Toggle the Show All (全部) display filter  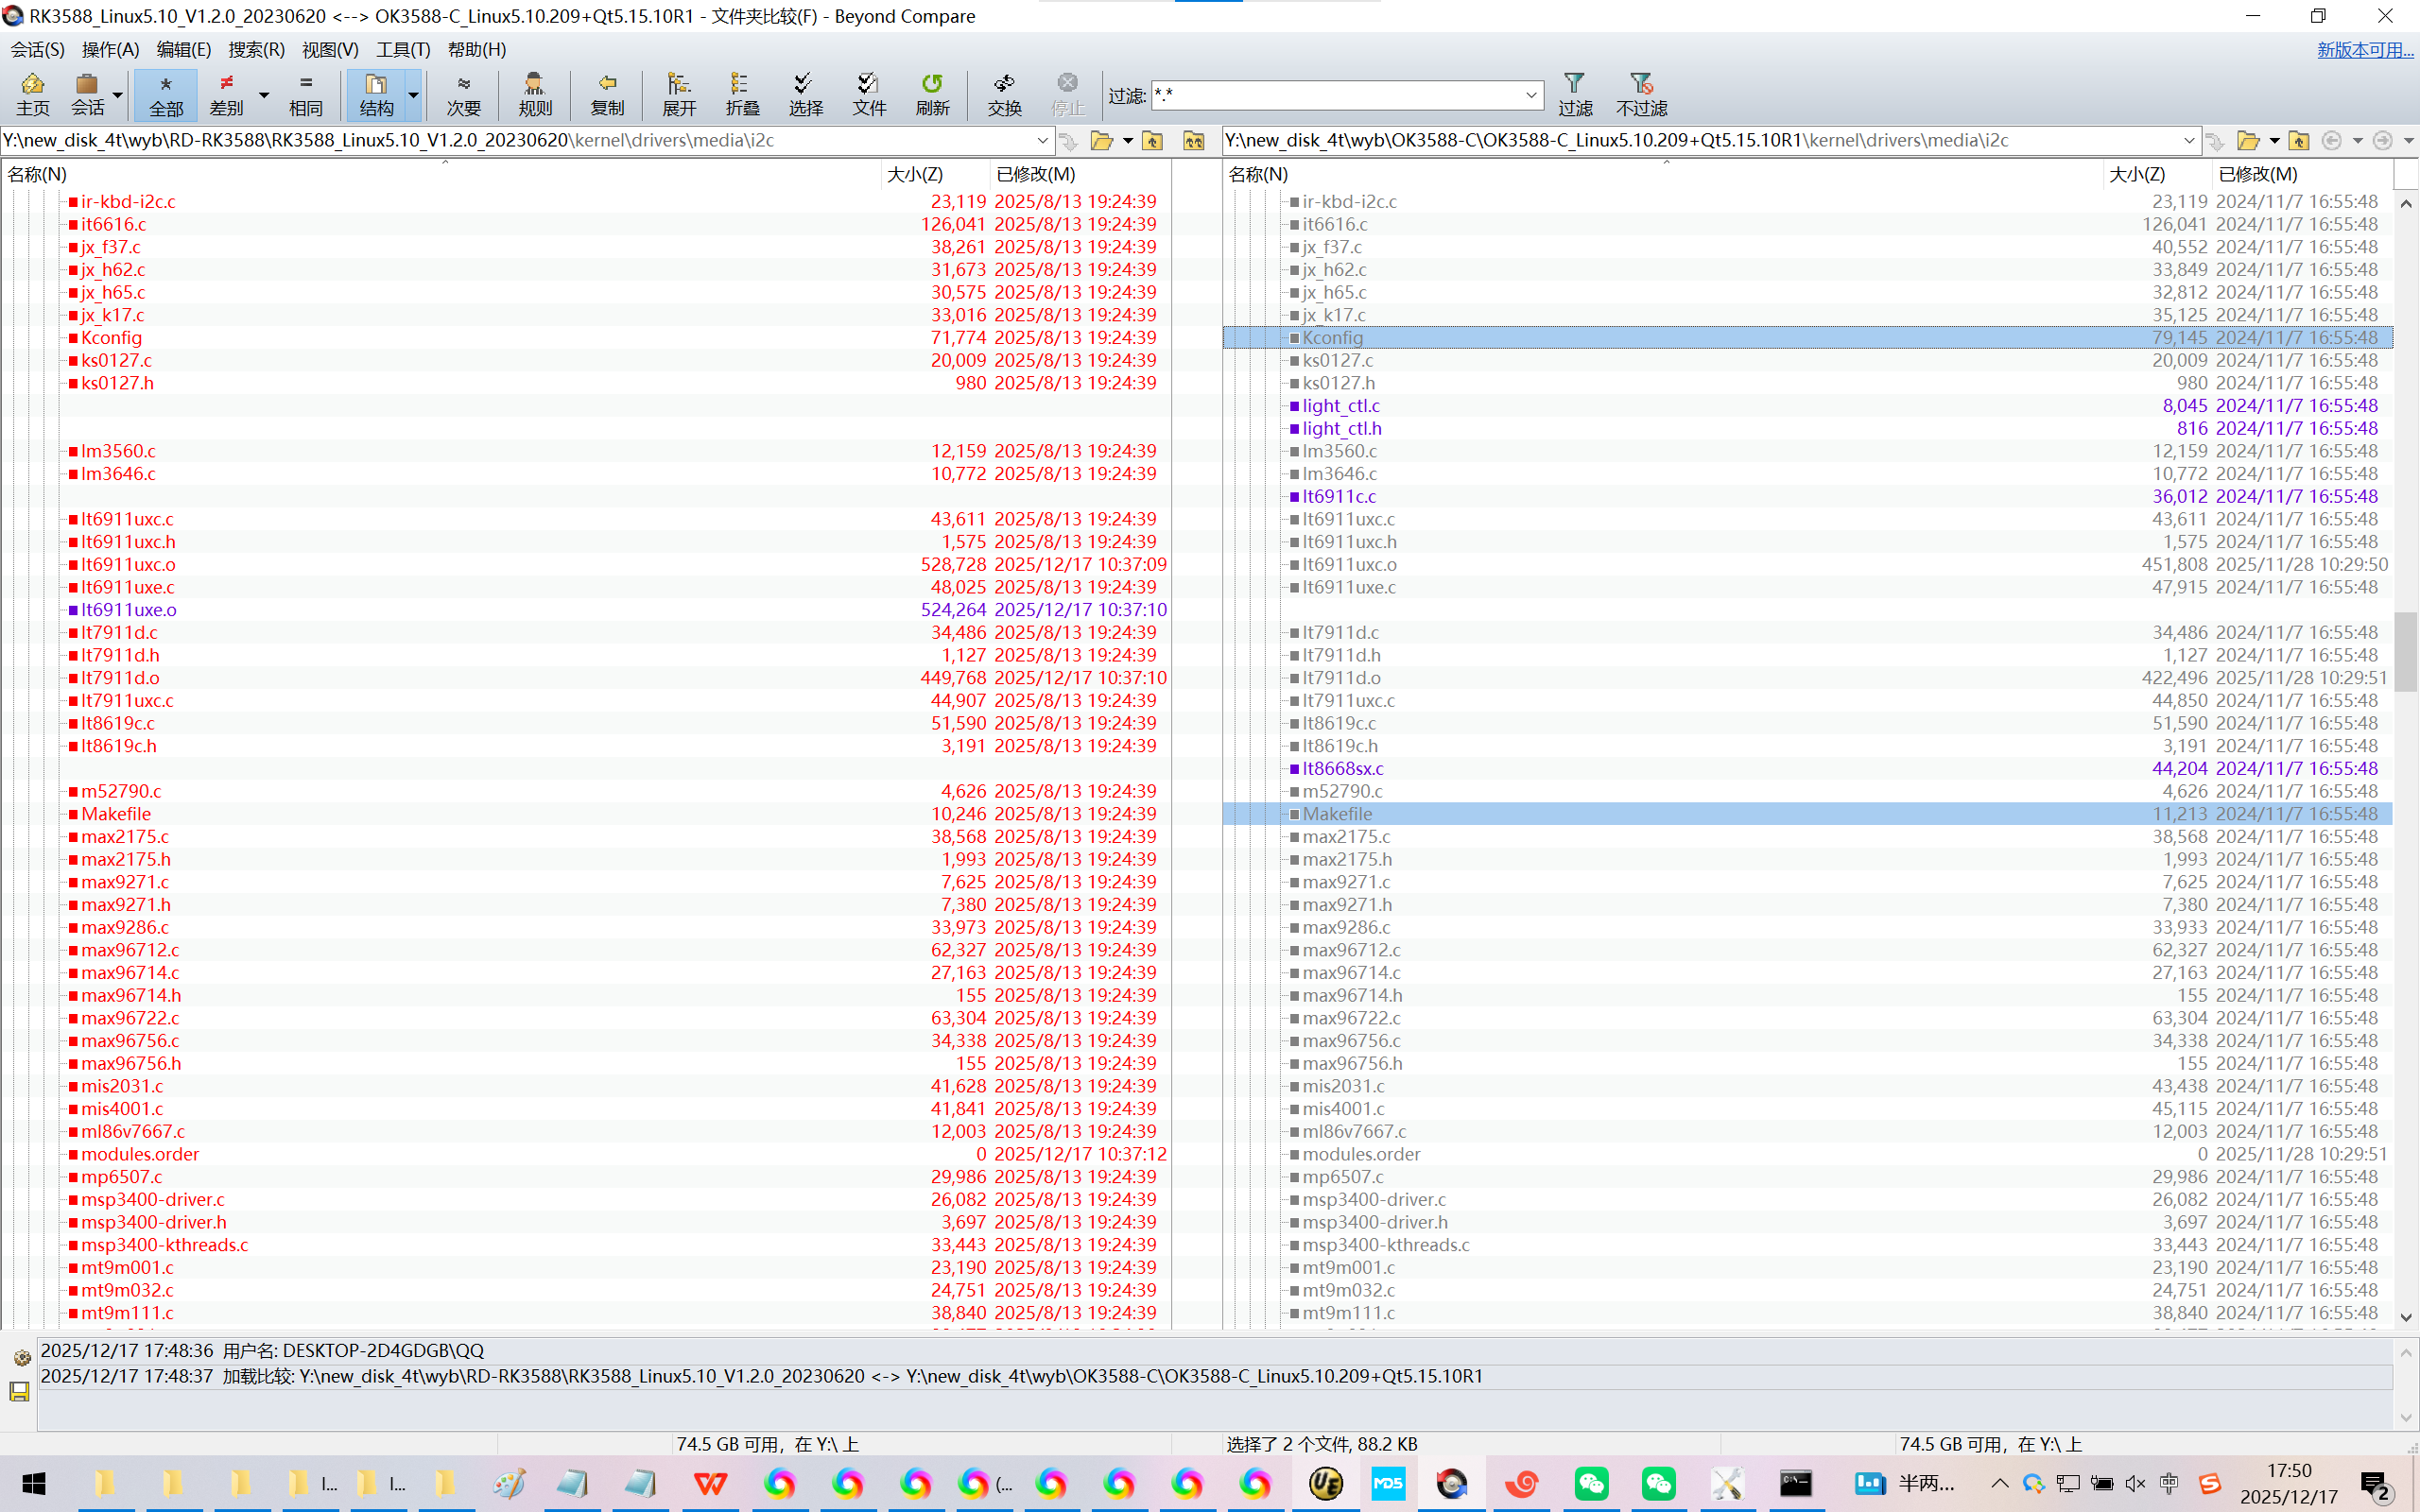point(166,94)
